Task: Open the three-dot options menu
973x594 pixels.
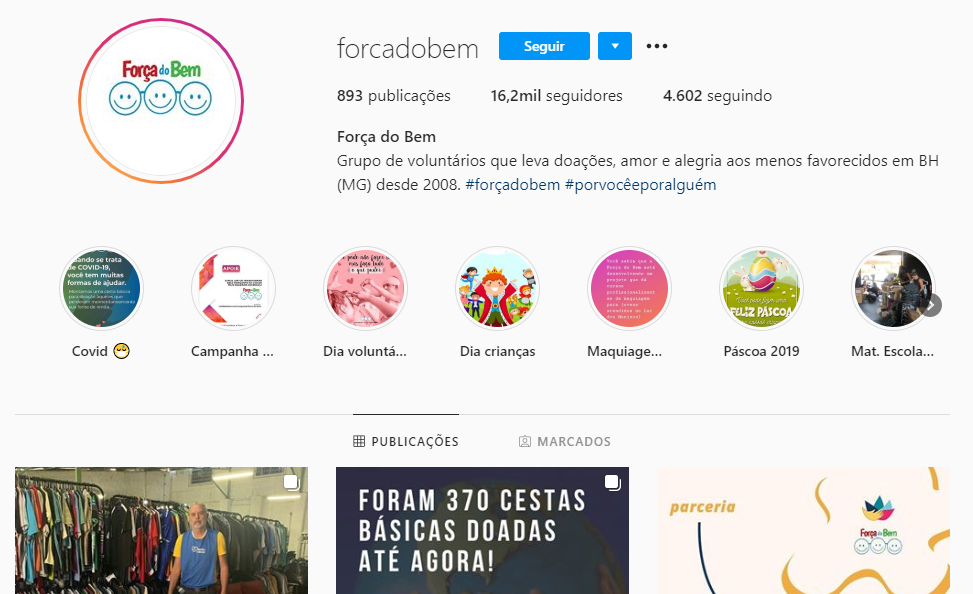Action: 657,46
